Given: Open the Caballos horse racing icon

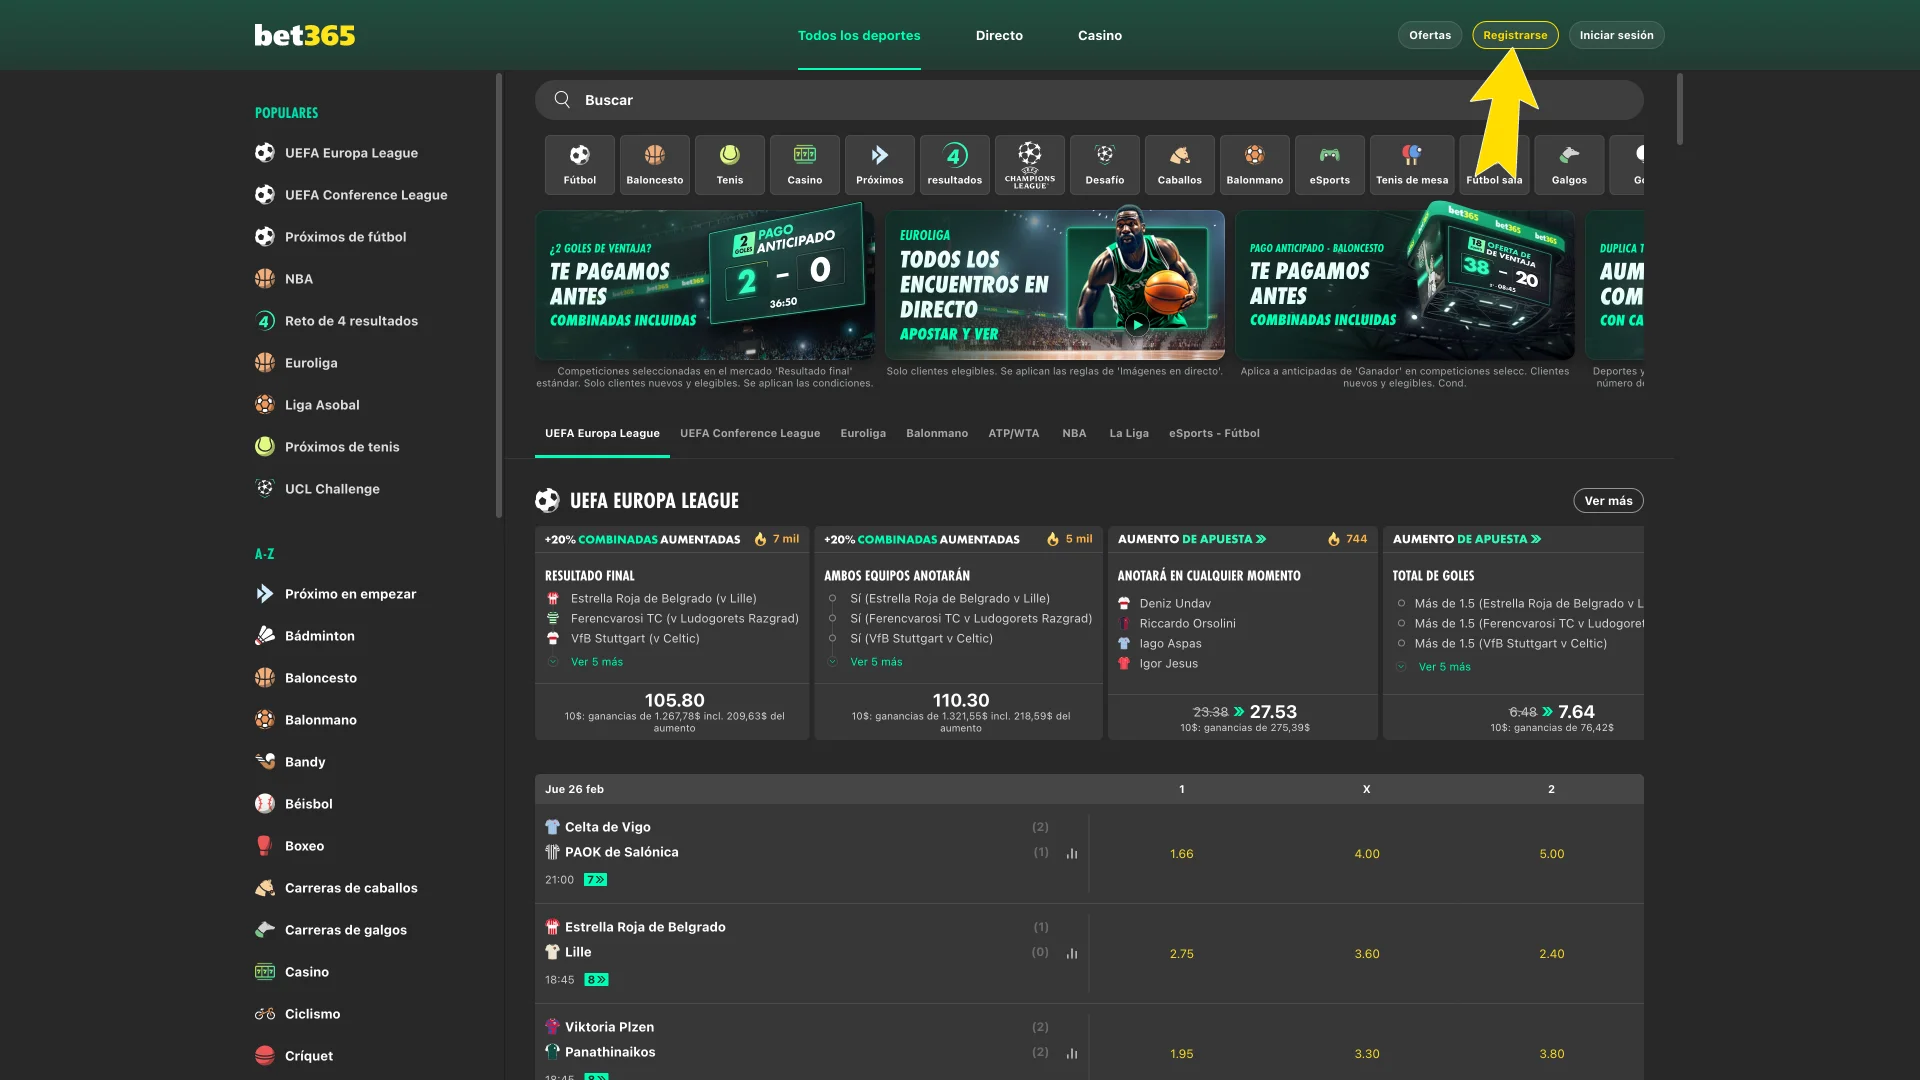Looking at the screenshot, I should click(x=1179, y=164).
